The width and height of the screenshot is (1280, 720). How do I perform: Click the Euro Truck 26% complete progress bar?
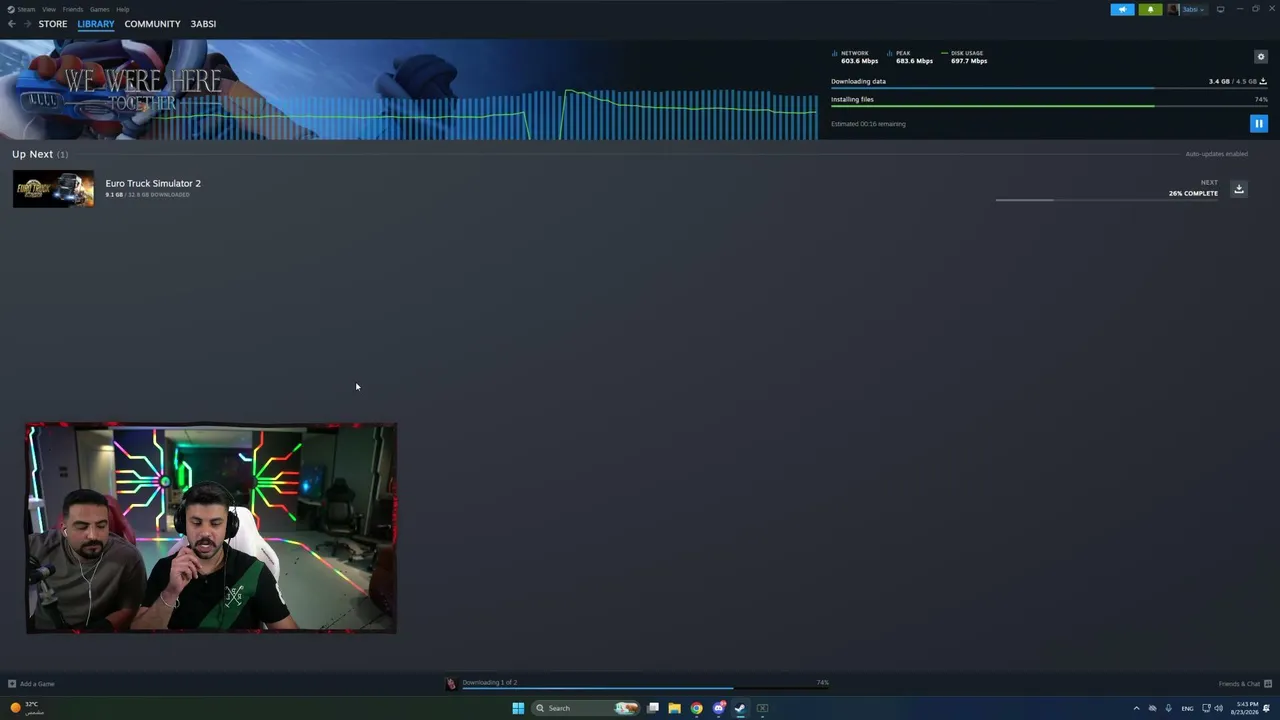pos(1107,200)
